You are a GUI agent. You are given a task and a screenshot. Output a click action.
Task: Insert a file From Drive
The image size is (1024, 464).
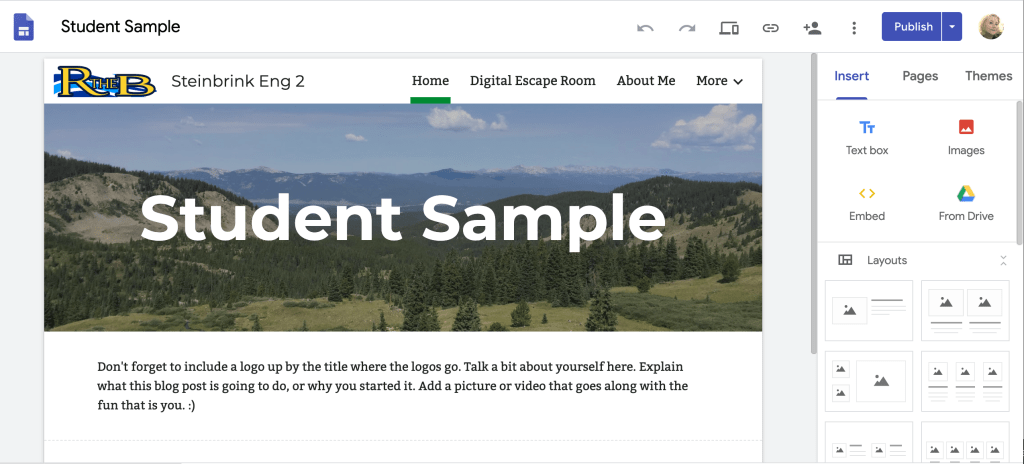click(x=965, y=203)
